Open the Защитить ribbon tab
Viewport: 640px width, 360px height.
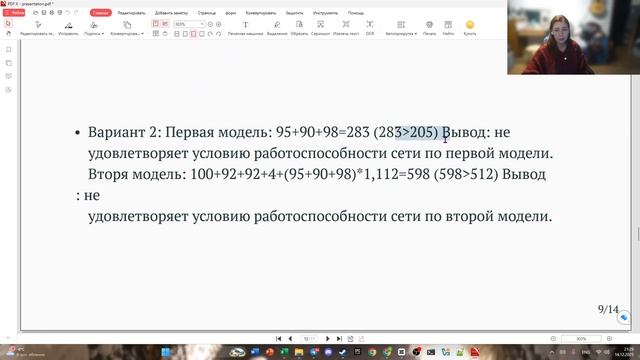pos(294,13)
